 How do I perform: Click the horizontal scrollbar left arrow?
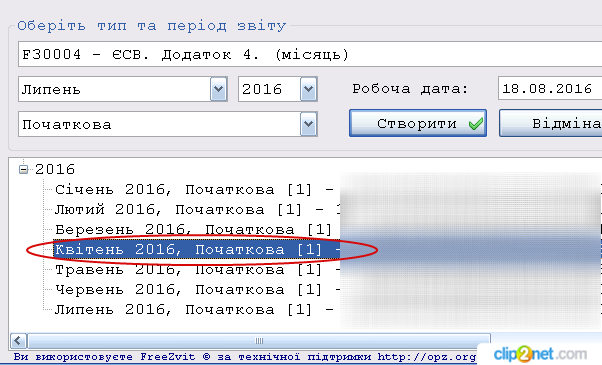pyautogui.click(x=18, y=340)
